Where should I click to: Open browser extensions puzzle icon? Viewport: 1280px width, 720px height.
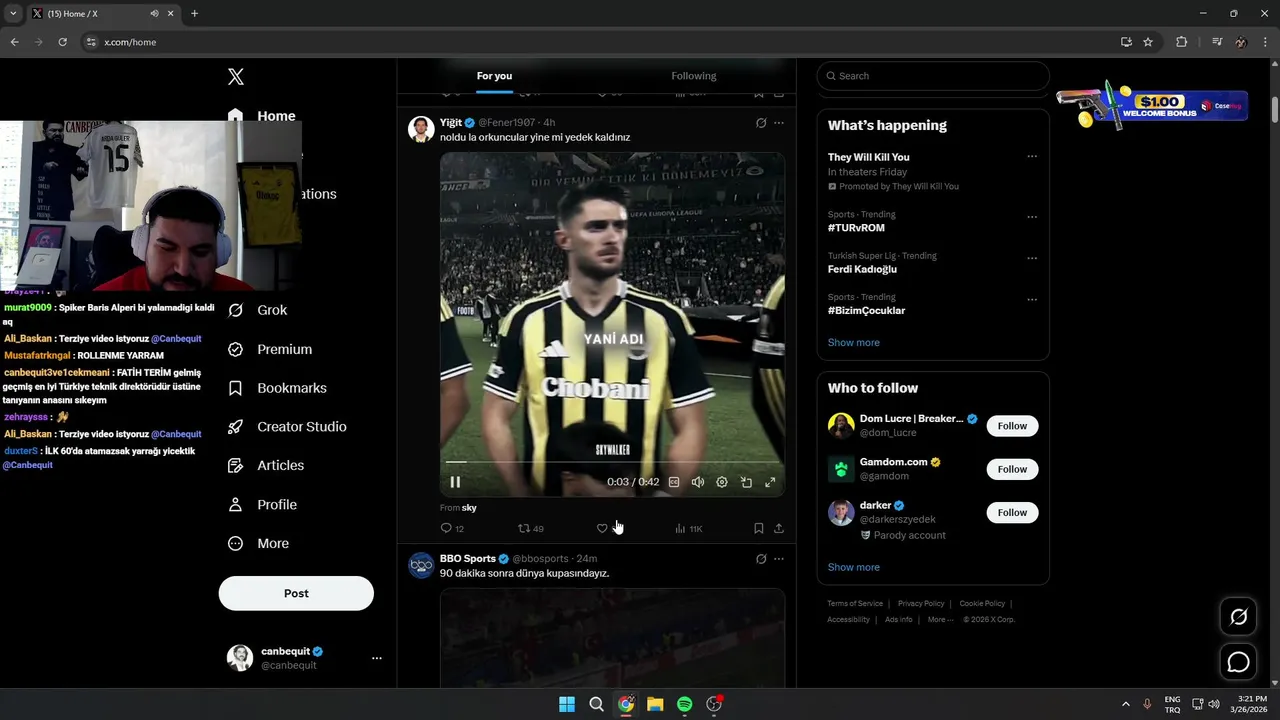(1182, 42)
